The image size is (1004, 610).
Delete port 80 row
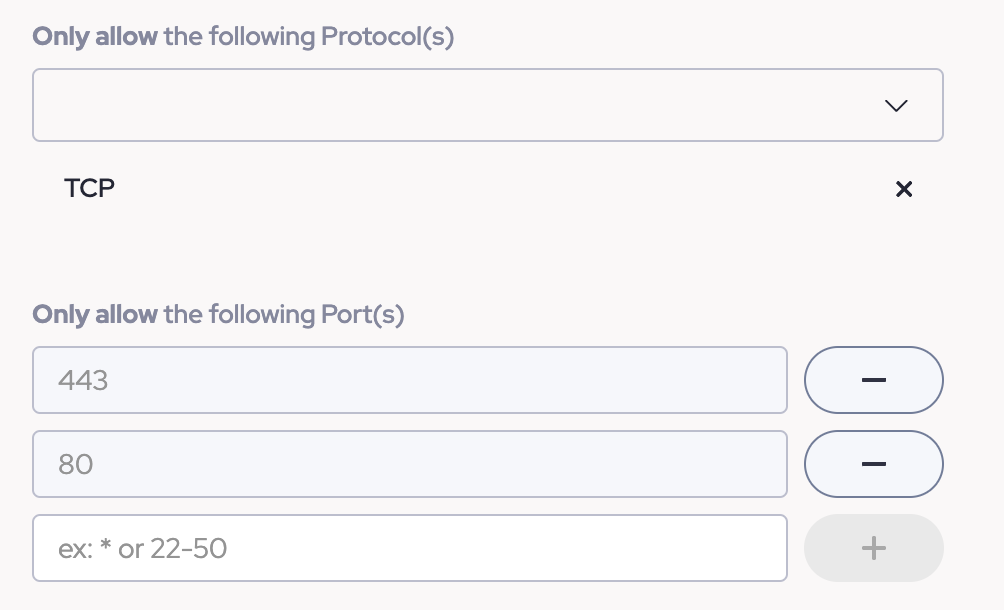873,464
